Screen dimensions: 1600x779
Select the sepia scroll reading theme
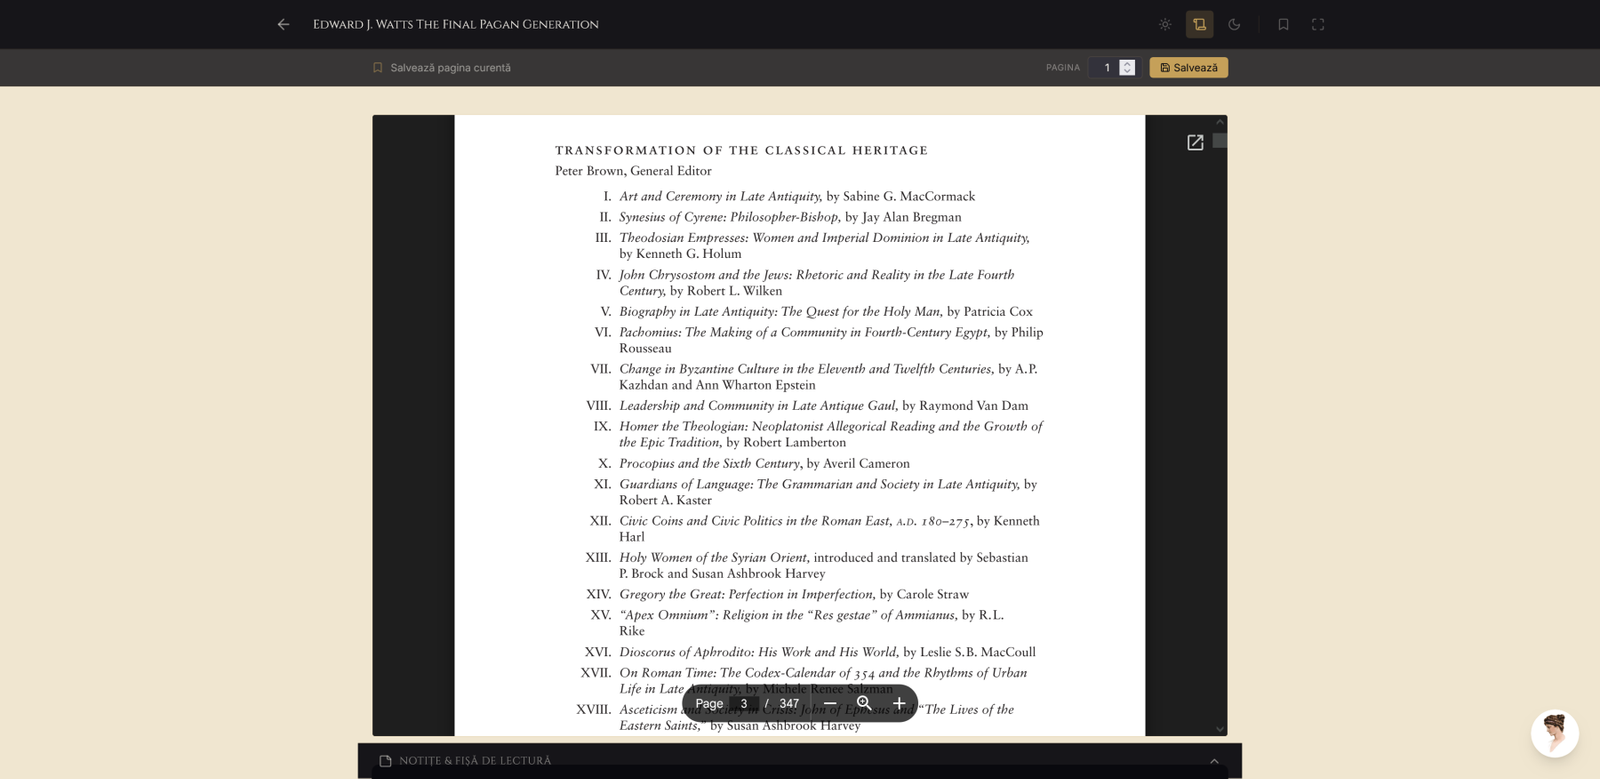tap(1200, 24)
